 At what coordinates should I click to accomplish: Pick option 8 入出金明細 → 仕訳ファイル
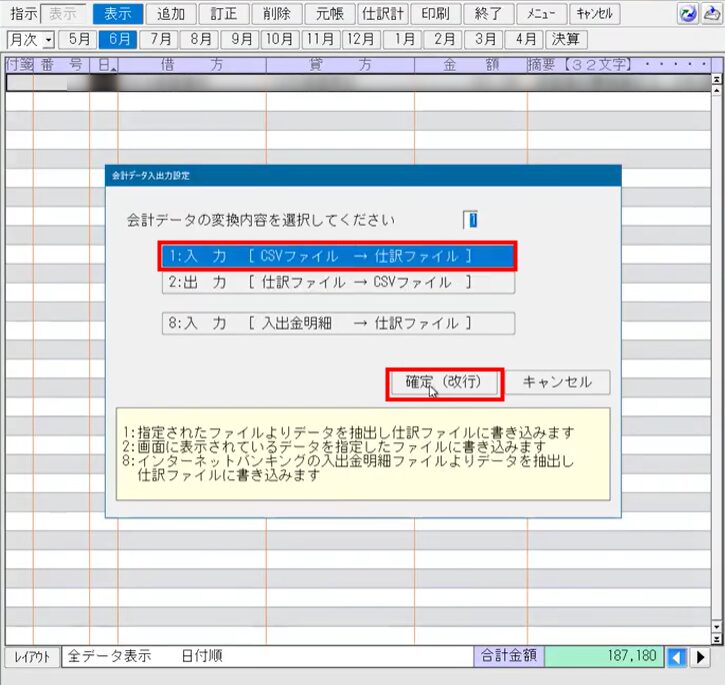337,323
